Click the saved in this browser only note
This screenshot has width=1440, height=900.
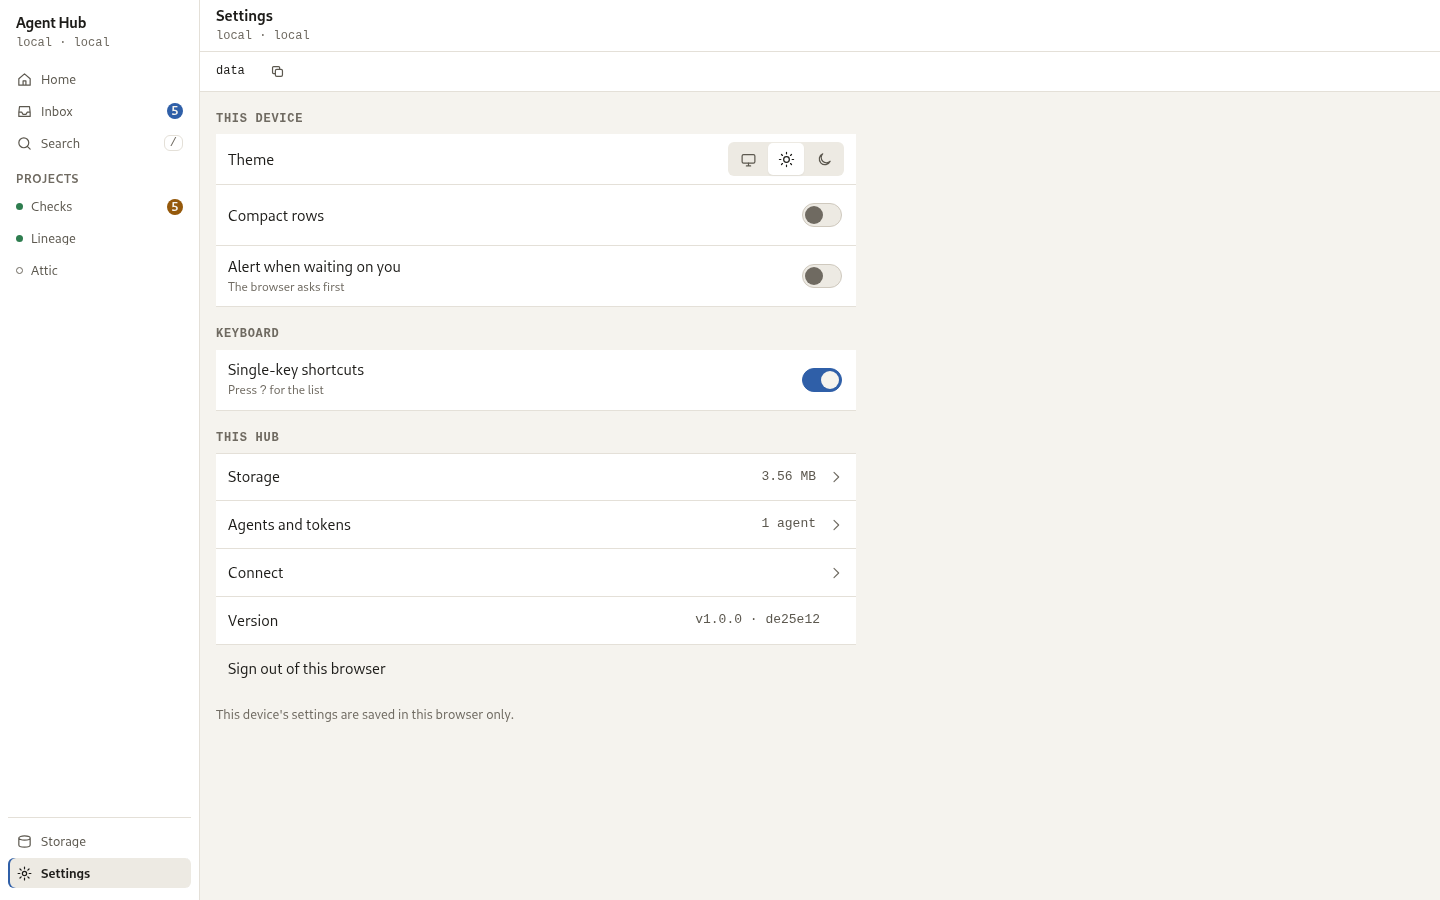click(x=365, y=715)
